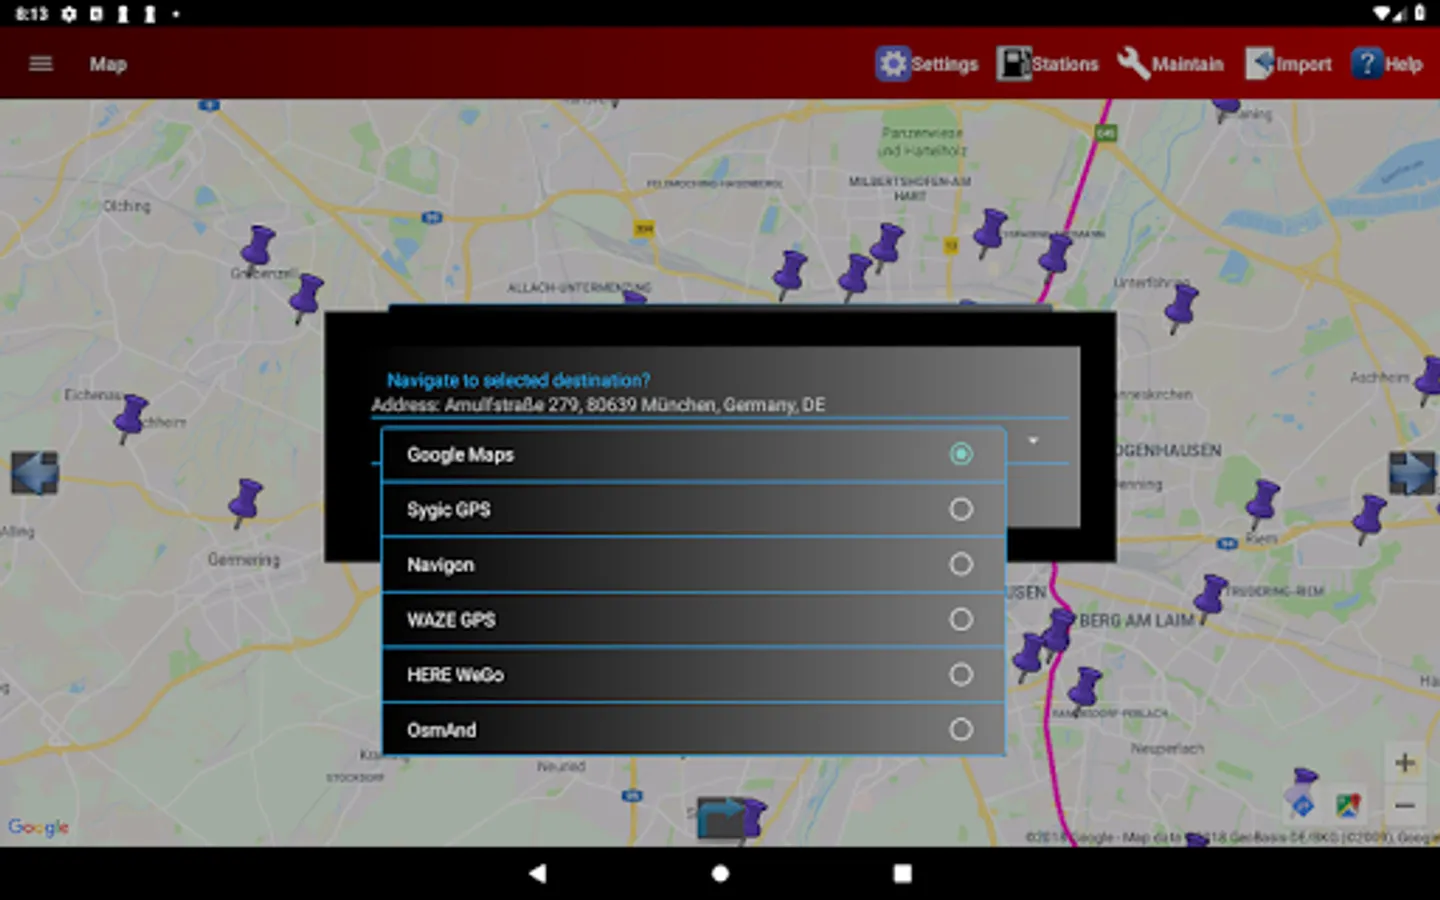This screenshot has height=900, width=1440.
Task: Tap the Wi-Fi icon in the status bar
Action: (1382, 13)
